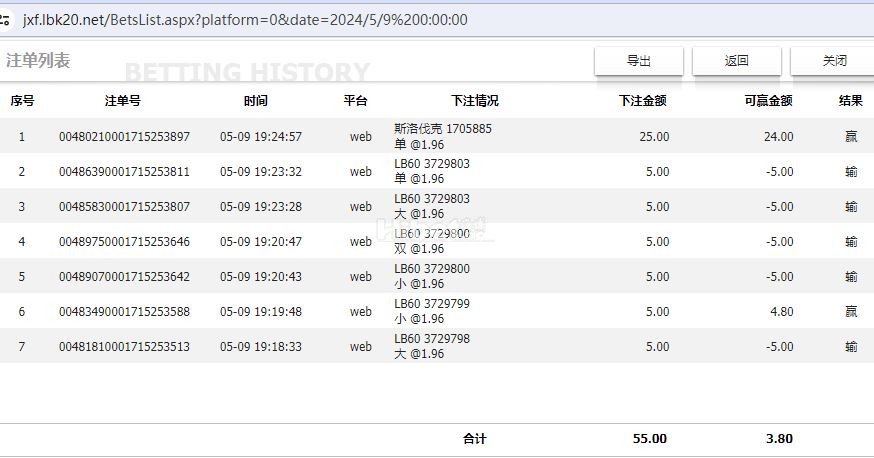Click the site info icon beside the URL
The image size is (874, 458).
[x=4, y=21]
